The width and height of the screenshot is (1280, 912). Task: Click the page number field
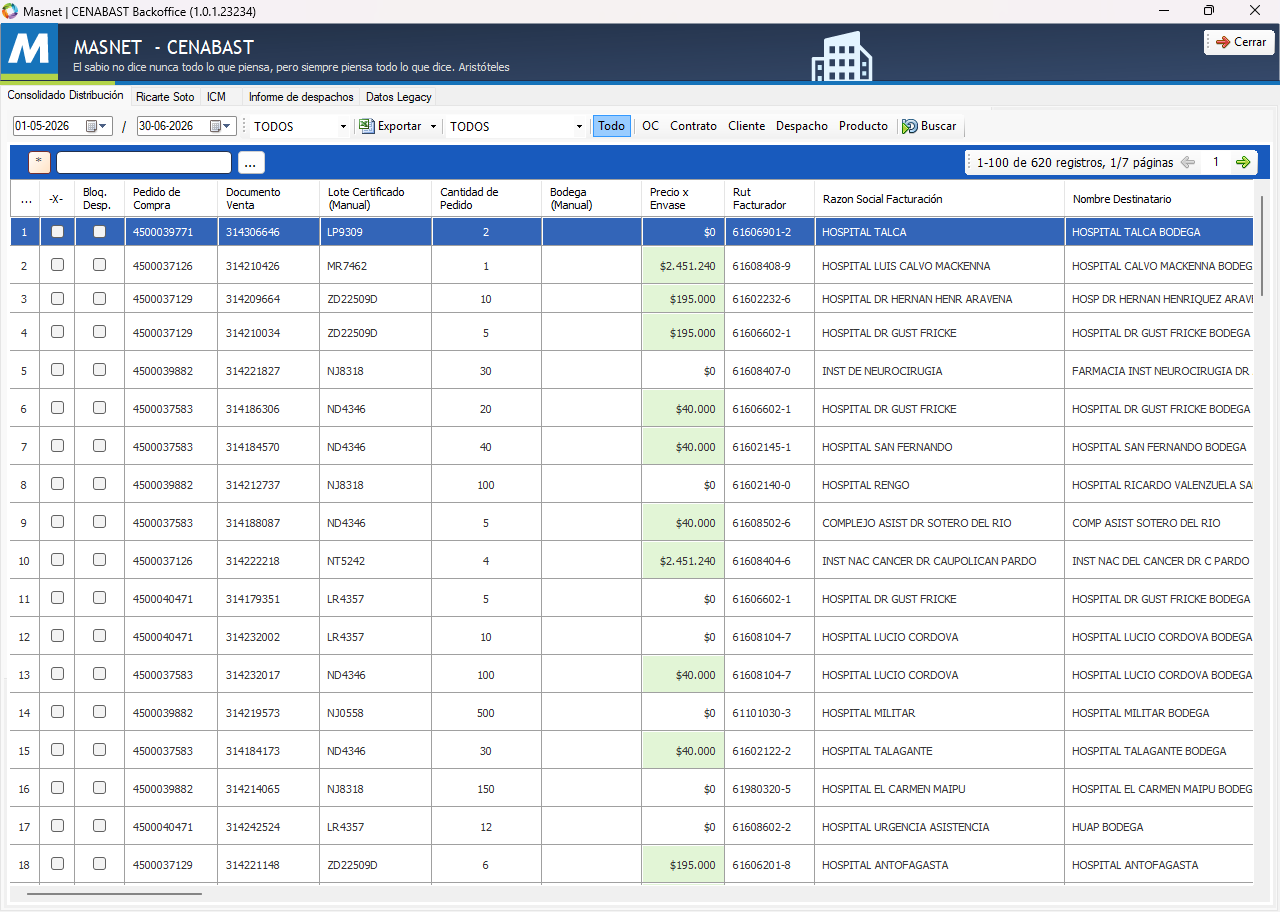[x=1216, y=162]
